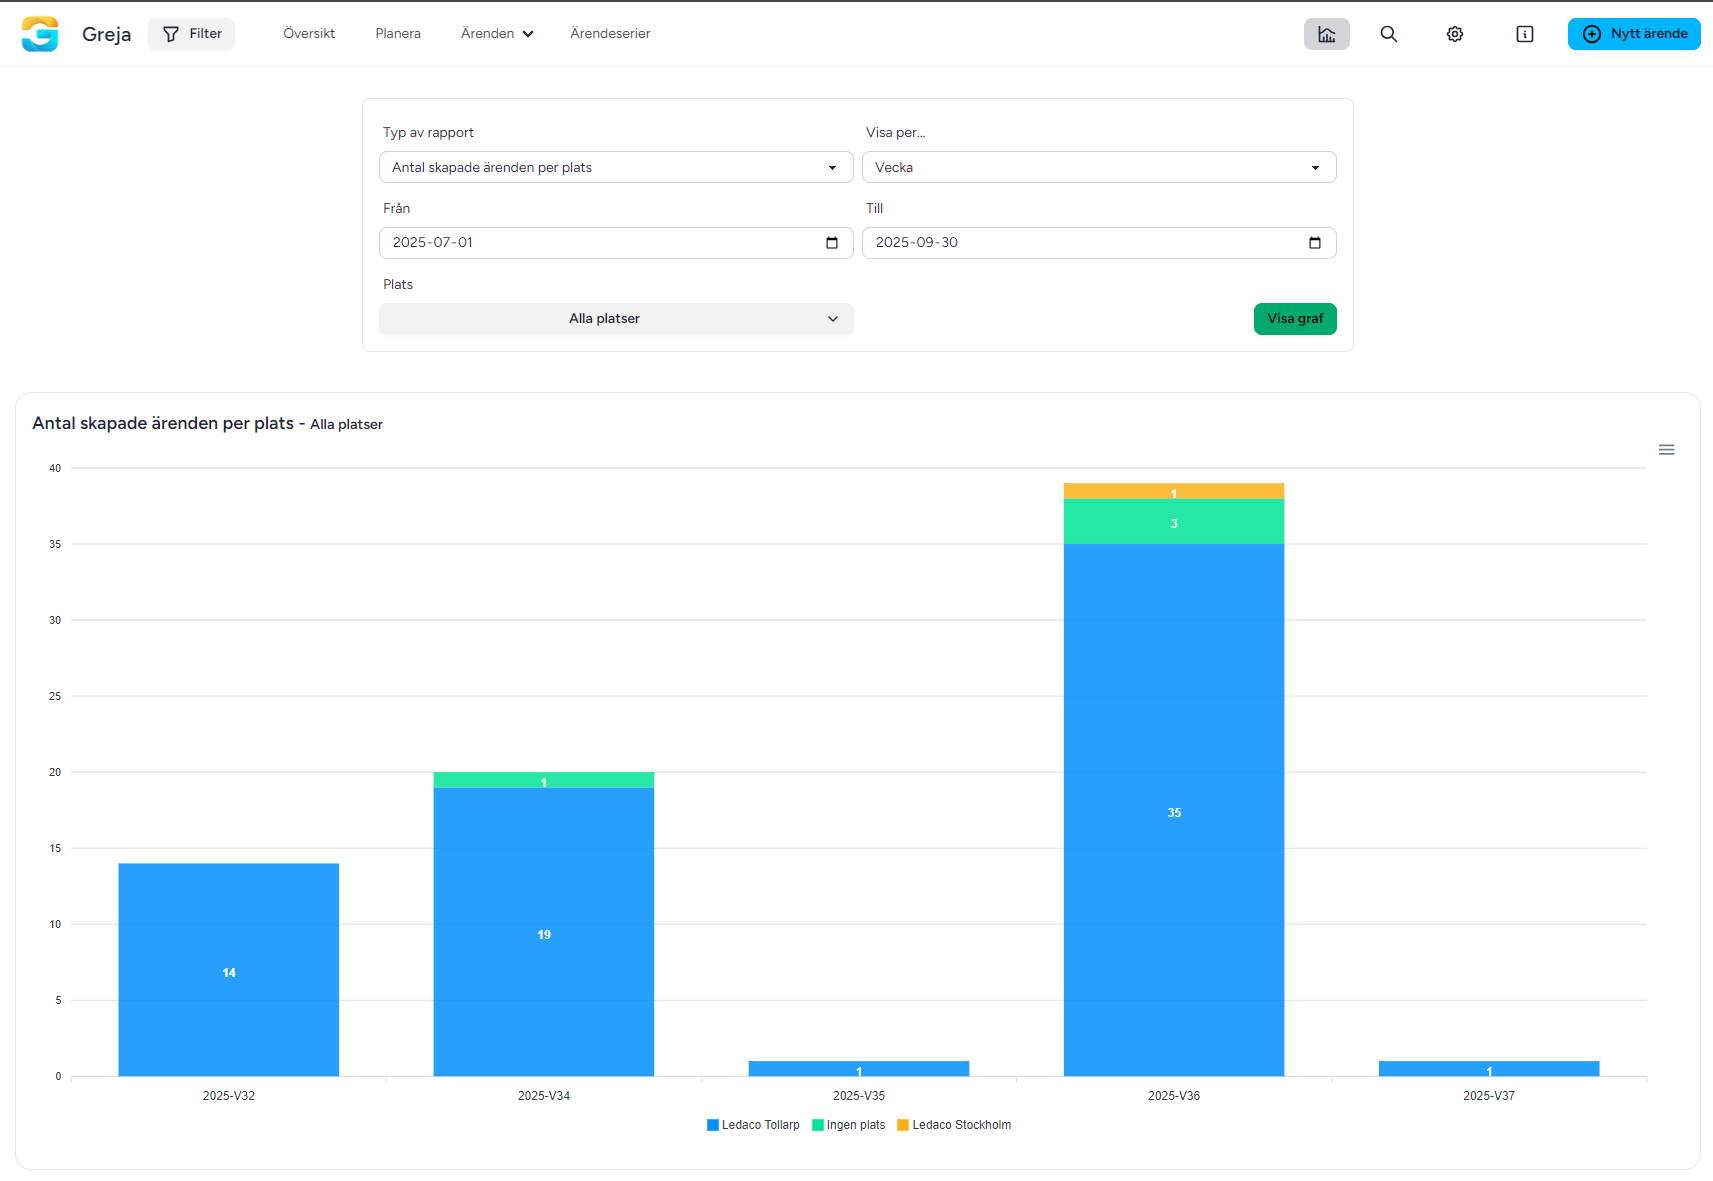Screen dimensions: 1713x1181
Task: Click the Greja logo icon
Action: click(40, 34)
